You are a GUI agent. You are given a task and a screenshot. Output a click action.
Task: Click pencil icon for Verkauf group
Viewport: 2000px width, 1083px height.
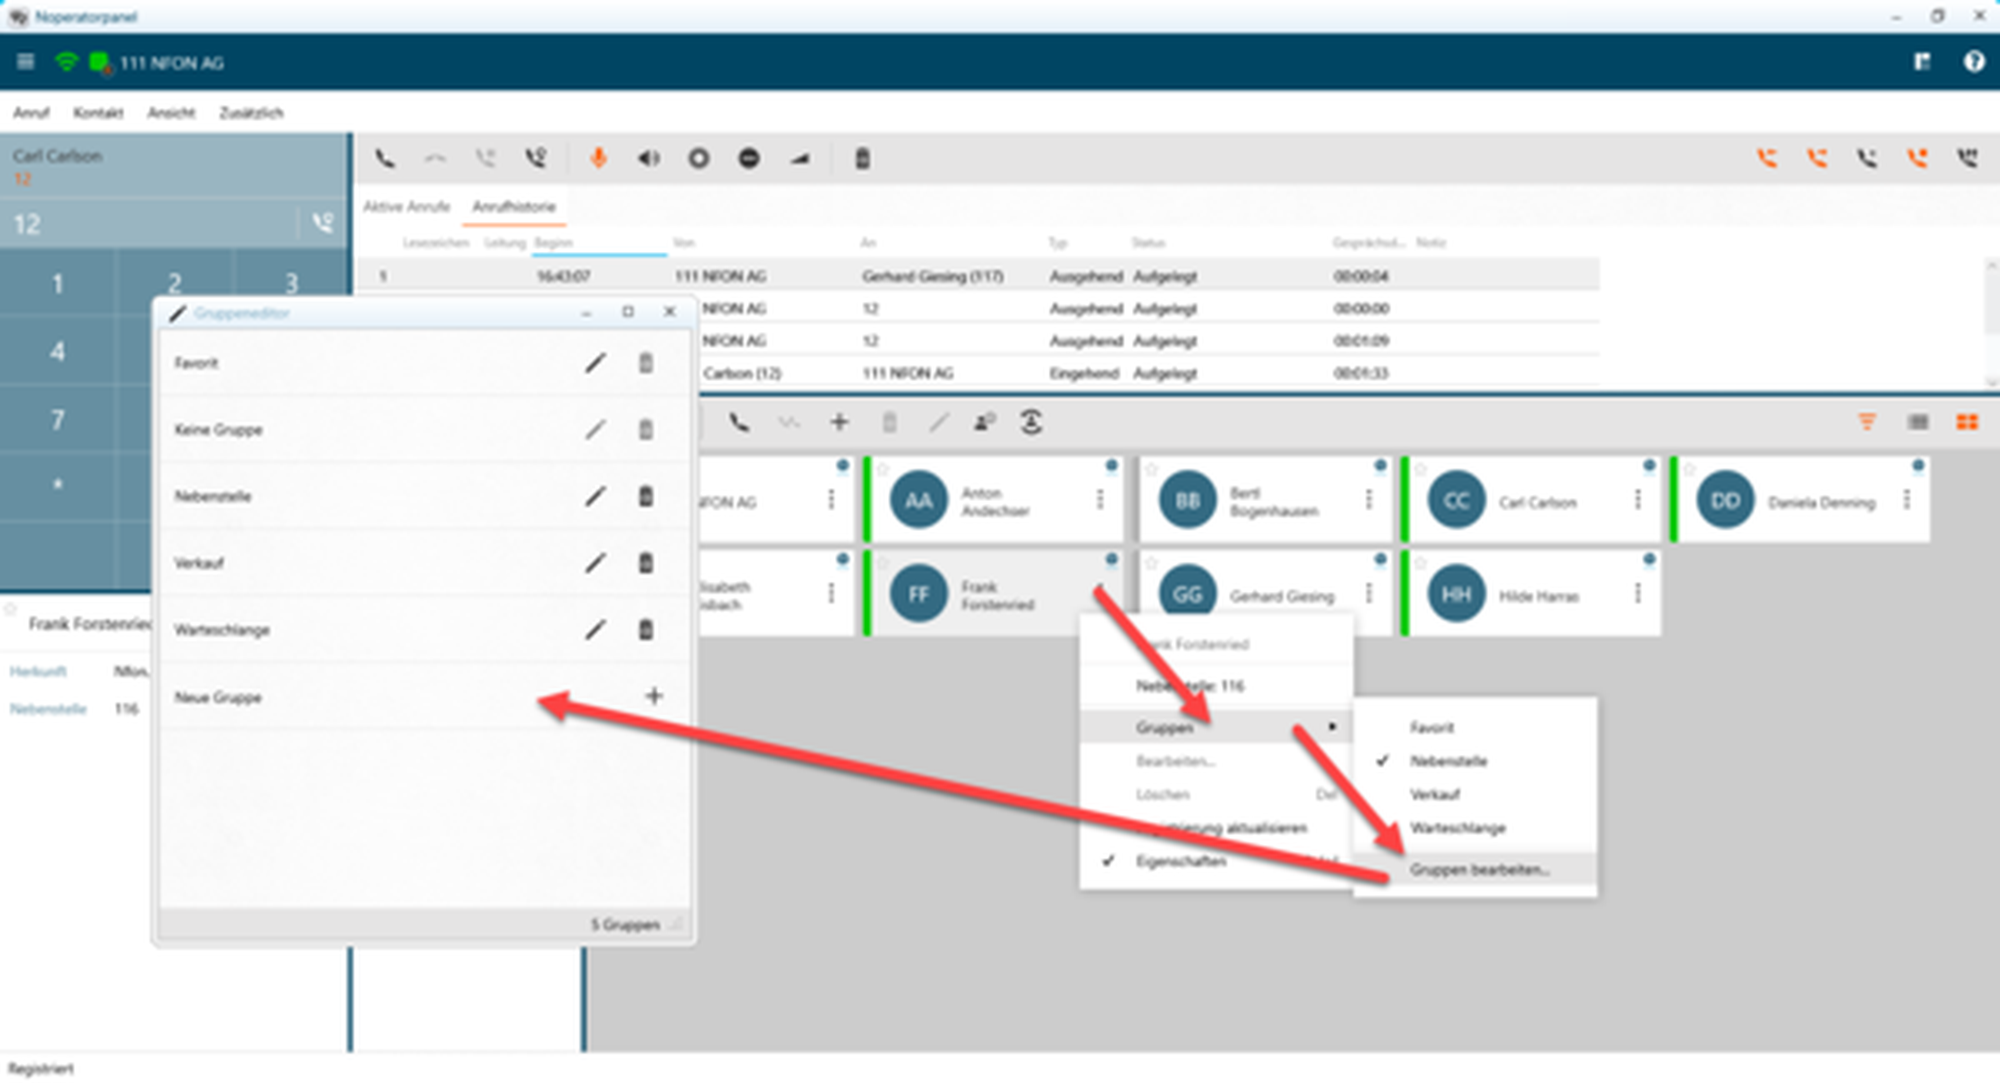(595, 563)
